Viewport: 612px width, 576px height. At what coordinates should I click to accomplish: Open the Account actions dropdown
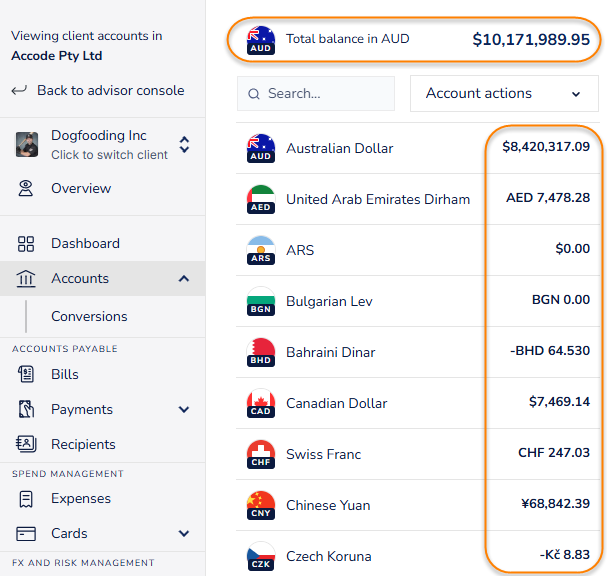coord(504,93)
